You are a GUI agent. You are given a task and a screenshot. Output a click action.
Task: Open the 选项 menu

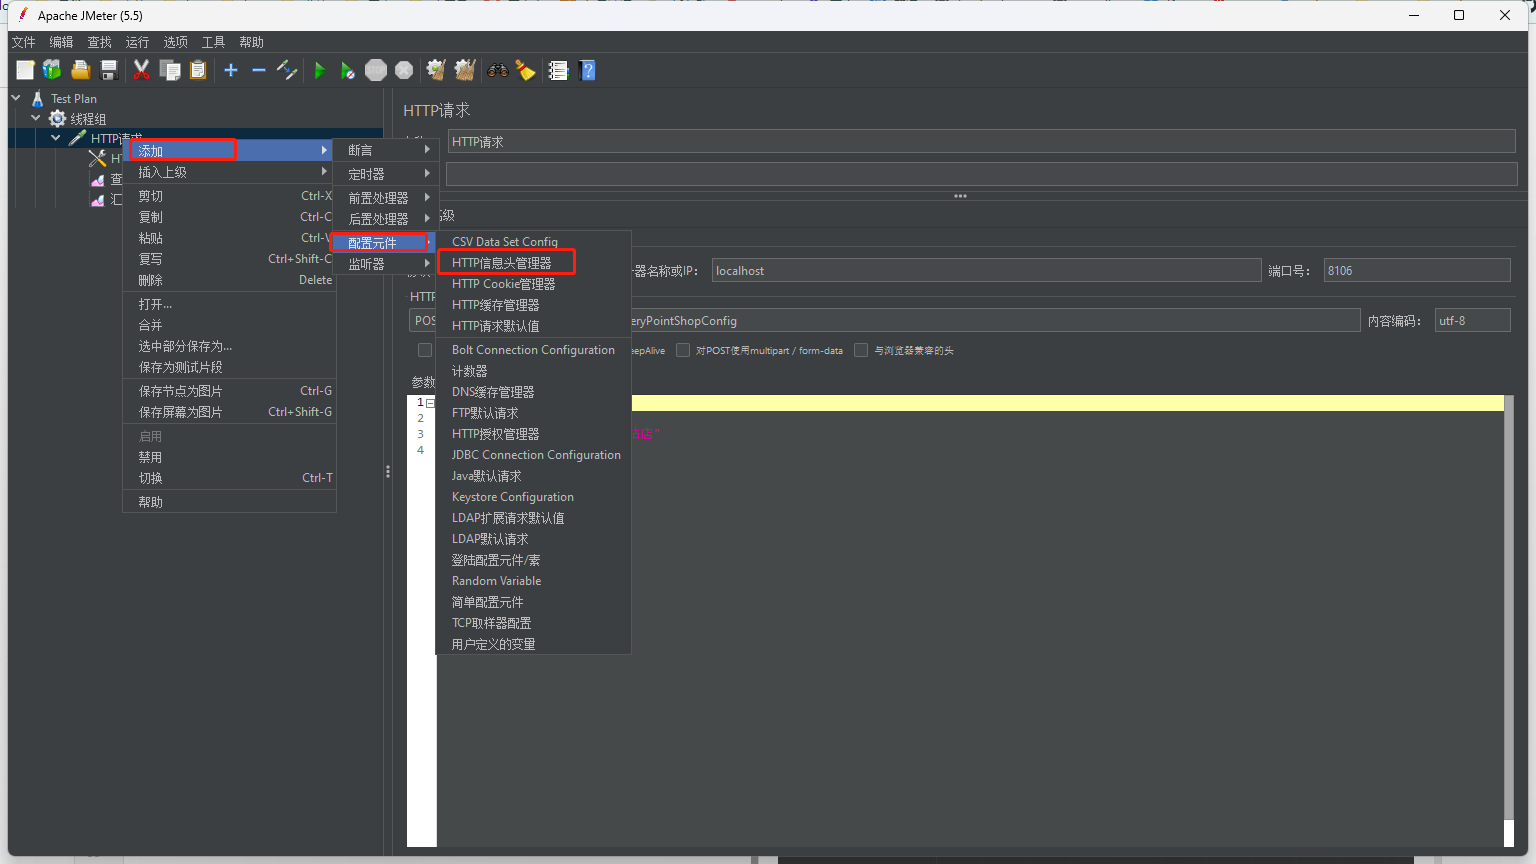(x=176, y=42)
